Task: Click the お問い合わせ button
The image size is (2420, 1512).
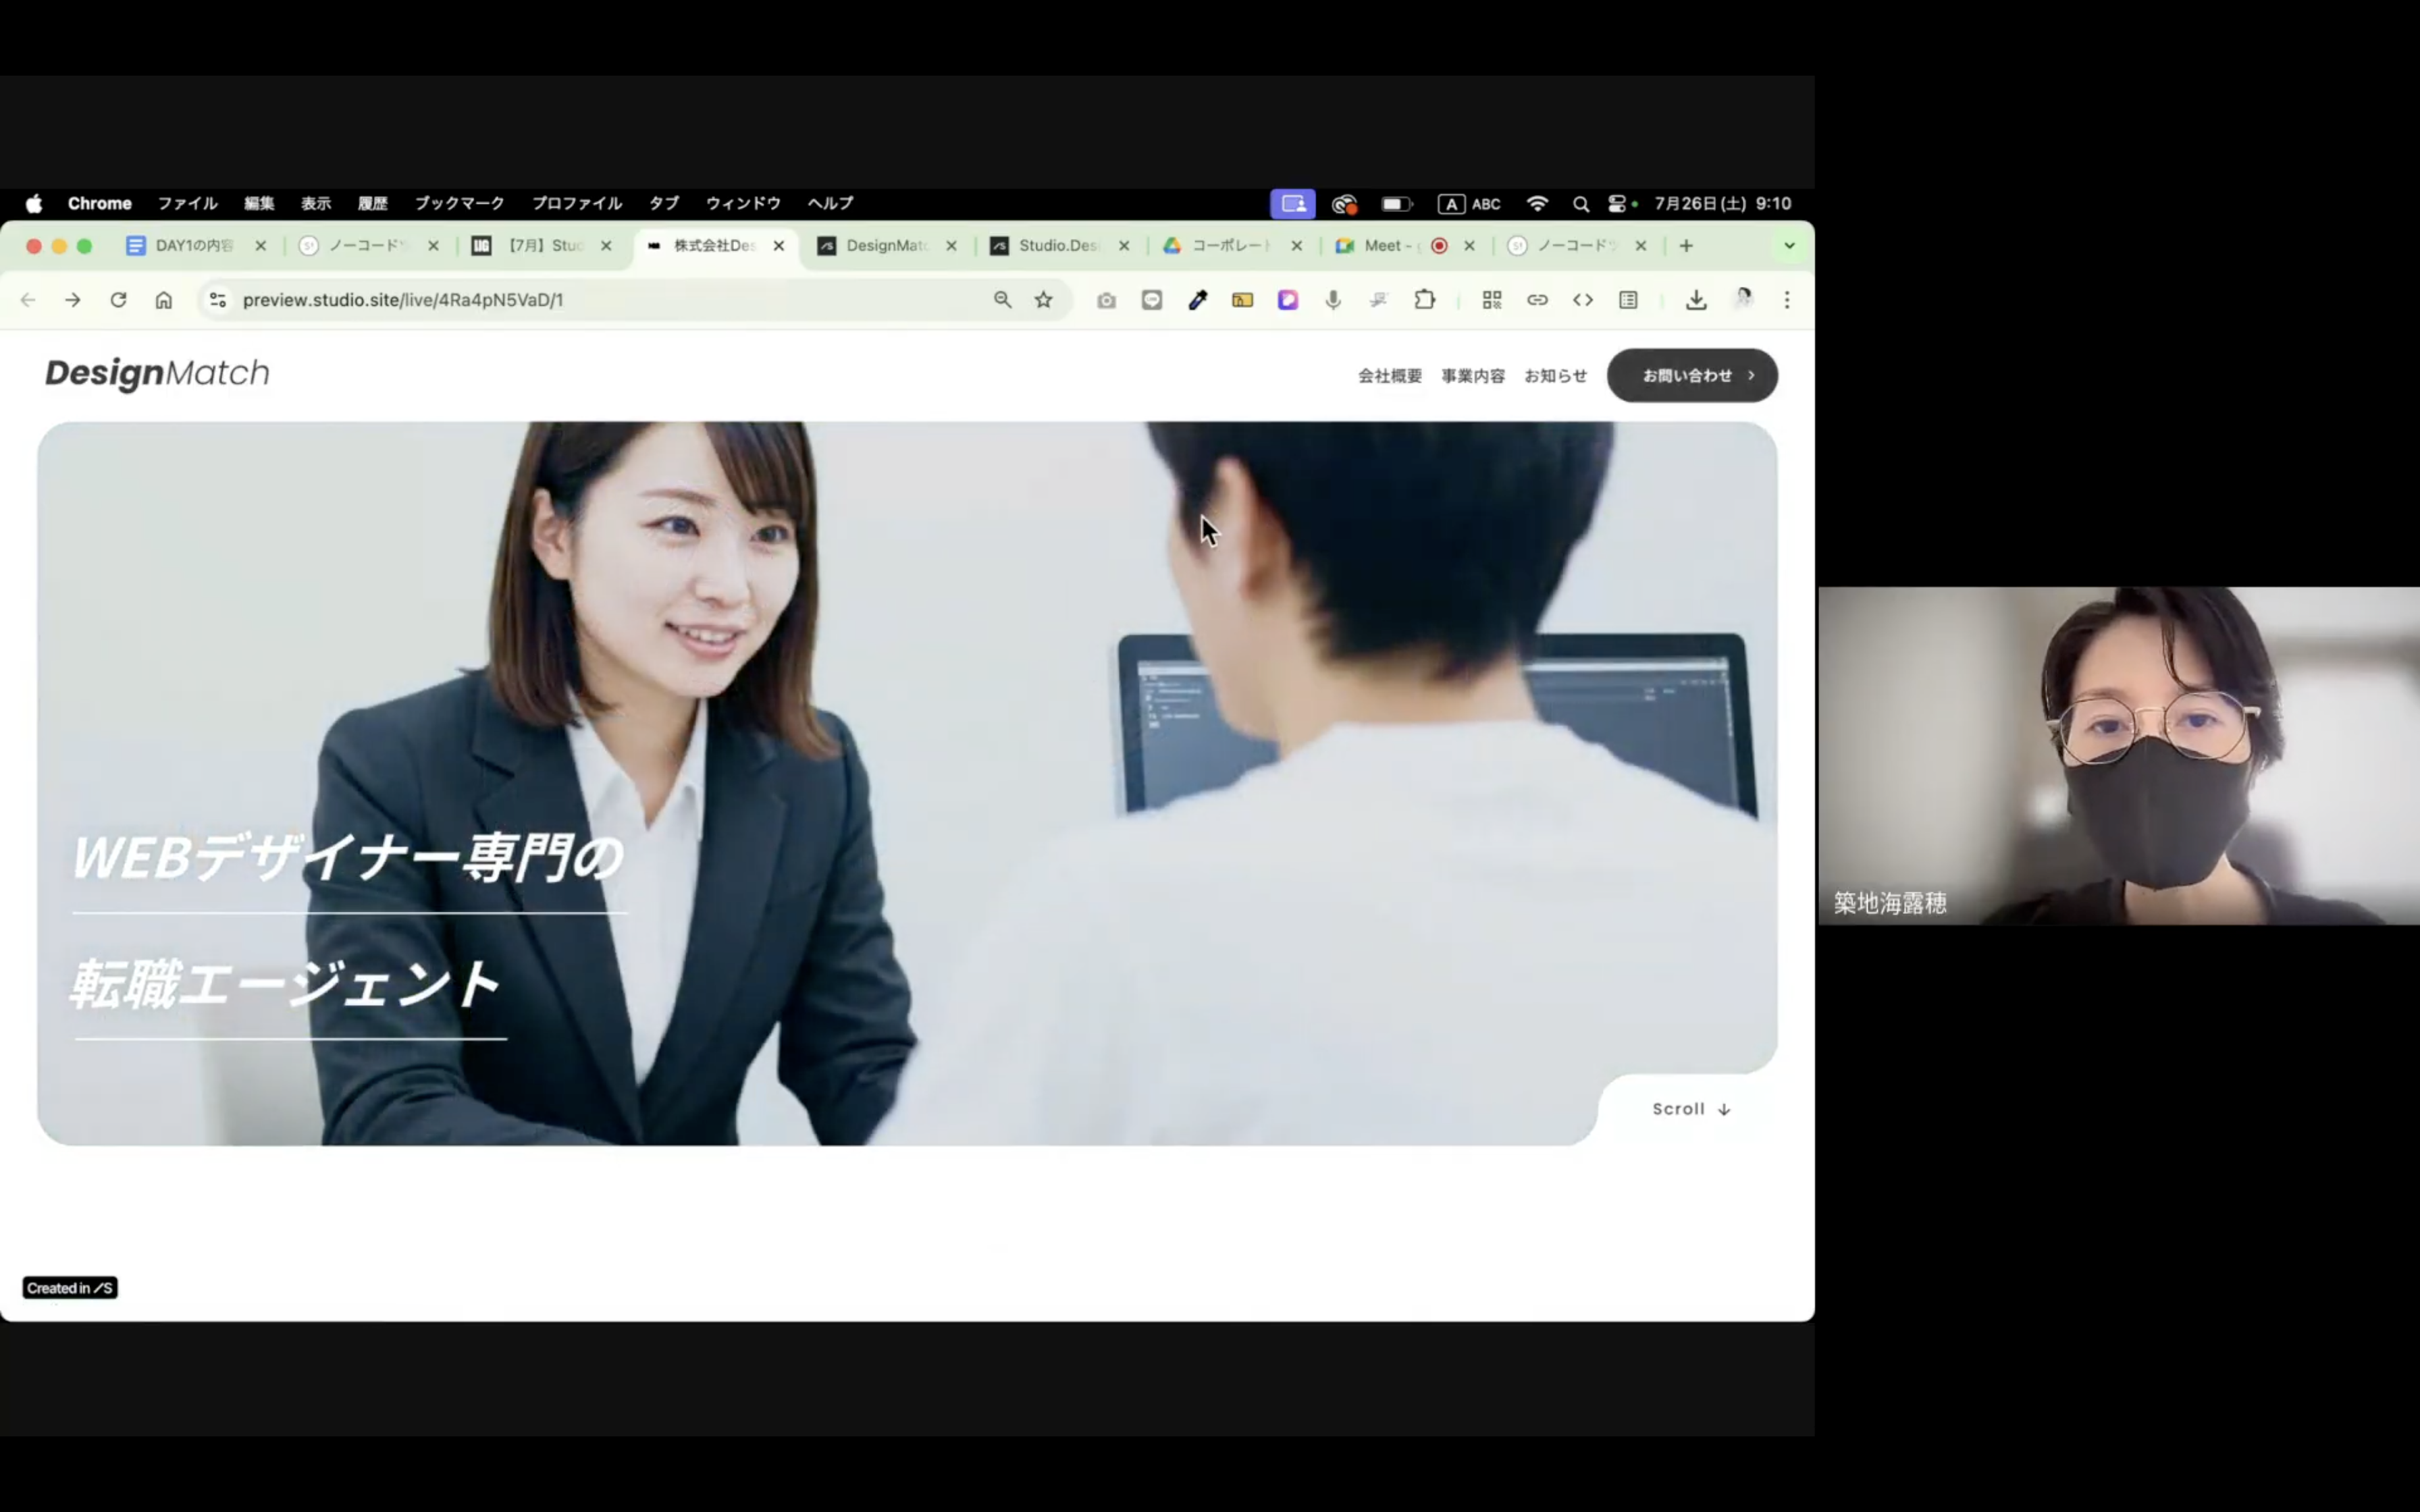Action: tap(1692, 376)
